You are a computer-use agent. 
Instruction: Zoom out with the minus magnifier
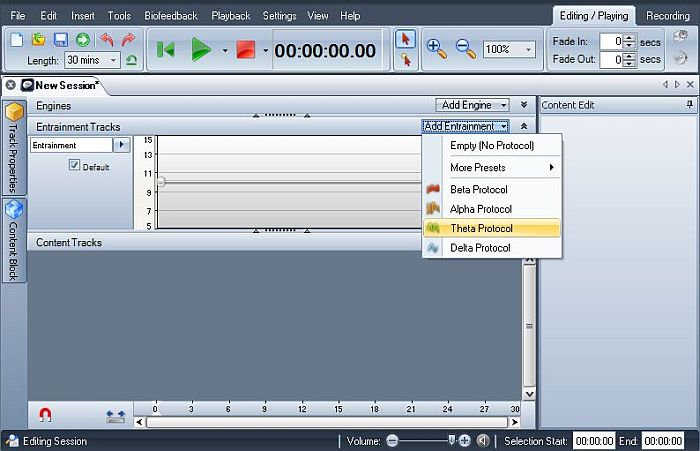click(466, 49)
